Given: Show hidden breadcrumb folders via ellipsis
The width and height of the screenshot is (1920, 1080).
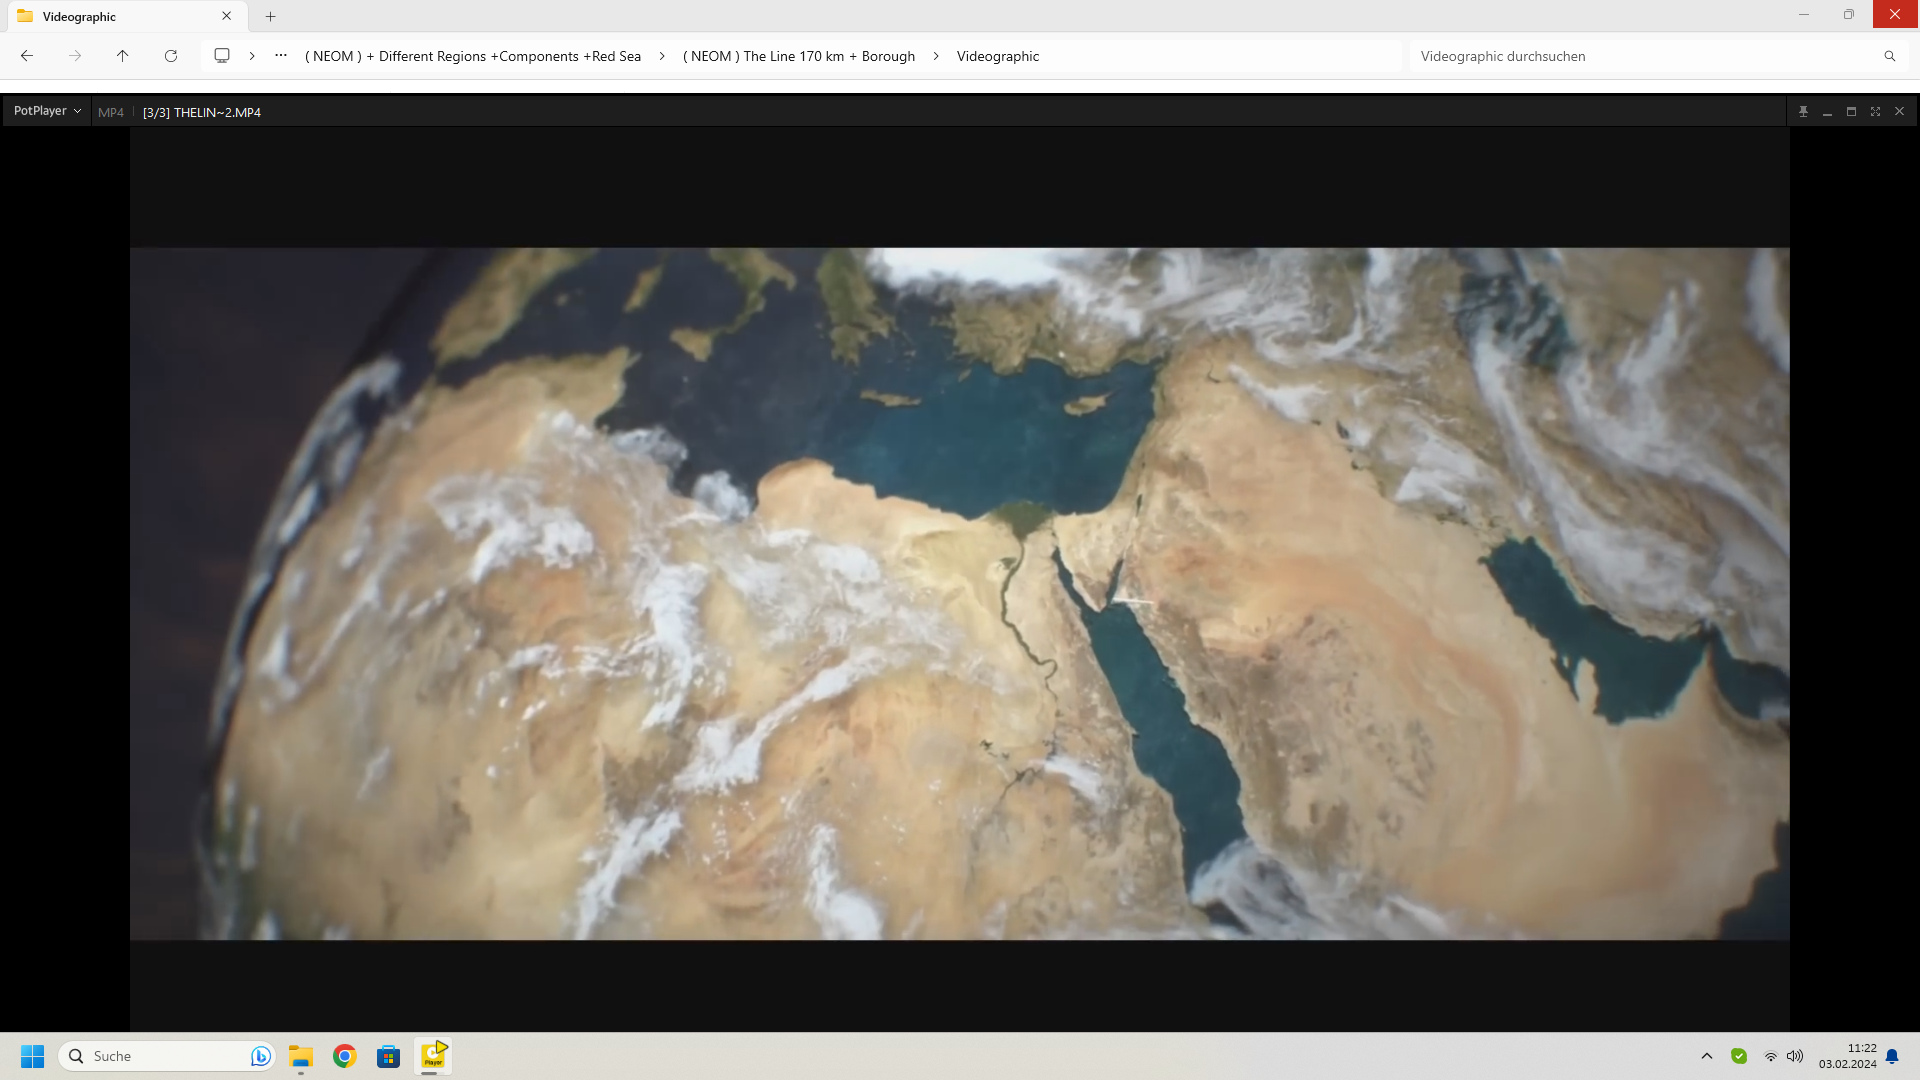Looking at the screenshot, I should tap(281, 56).
